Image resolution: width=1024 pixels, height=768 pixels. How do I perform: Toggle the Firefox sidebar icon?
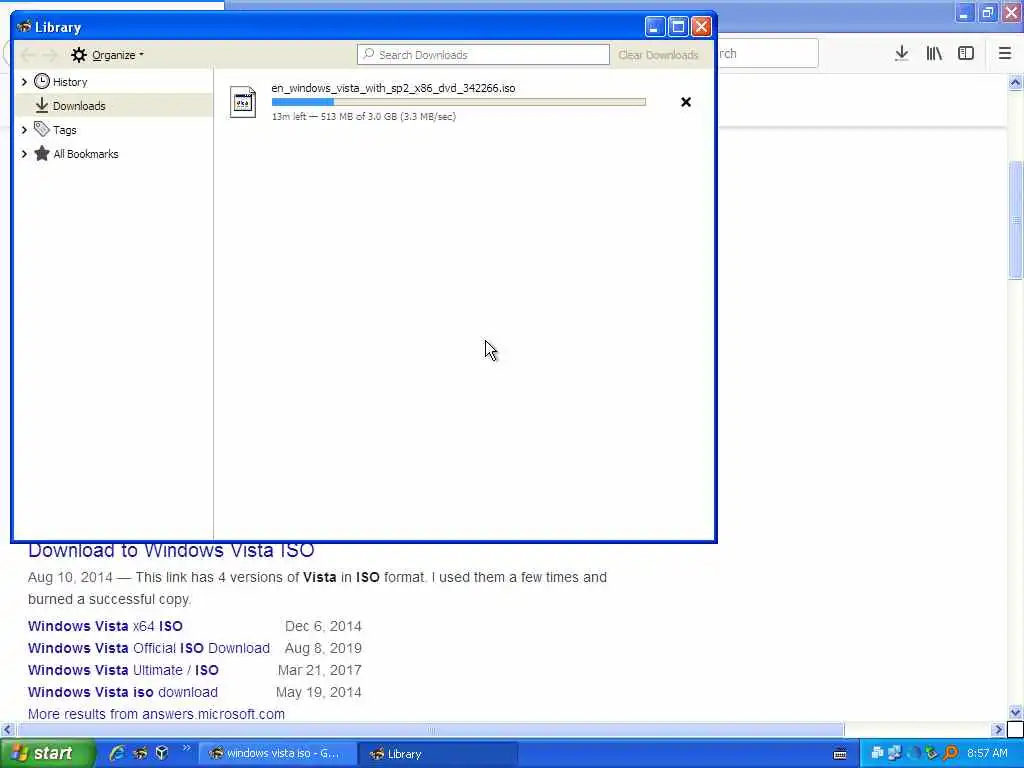pyautogui.click(x=966, y=54)
